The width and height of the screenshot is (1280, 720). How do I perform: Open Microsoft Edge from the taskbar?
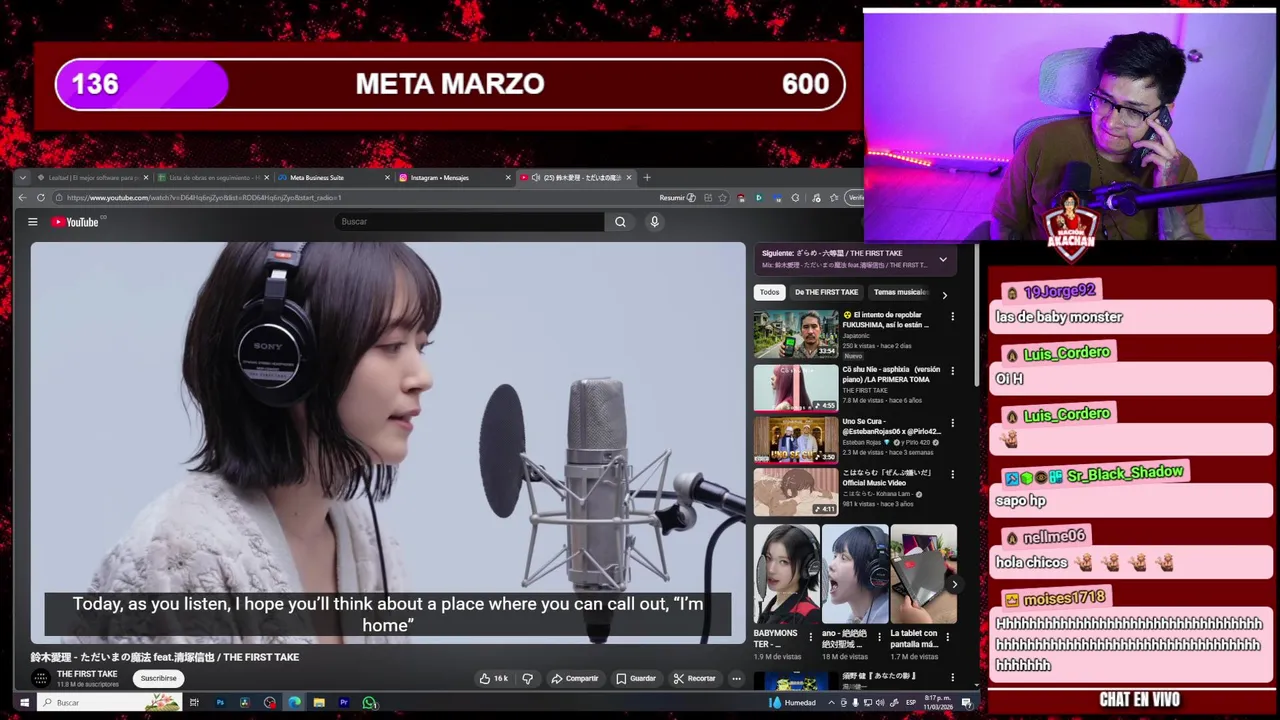294,703
